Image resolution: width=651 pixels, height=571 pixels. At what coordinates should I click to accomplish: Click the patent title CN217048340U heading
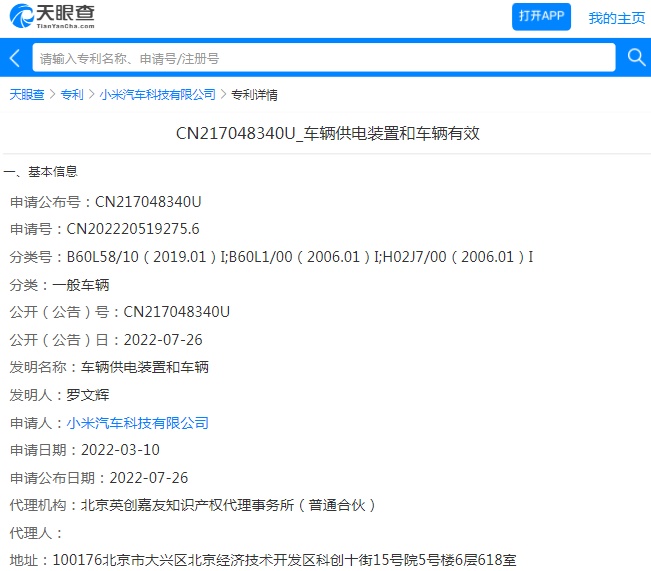(328, 133)
